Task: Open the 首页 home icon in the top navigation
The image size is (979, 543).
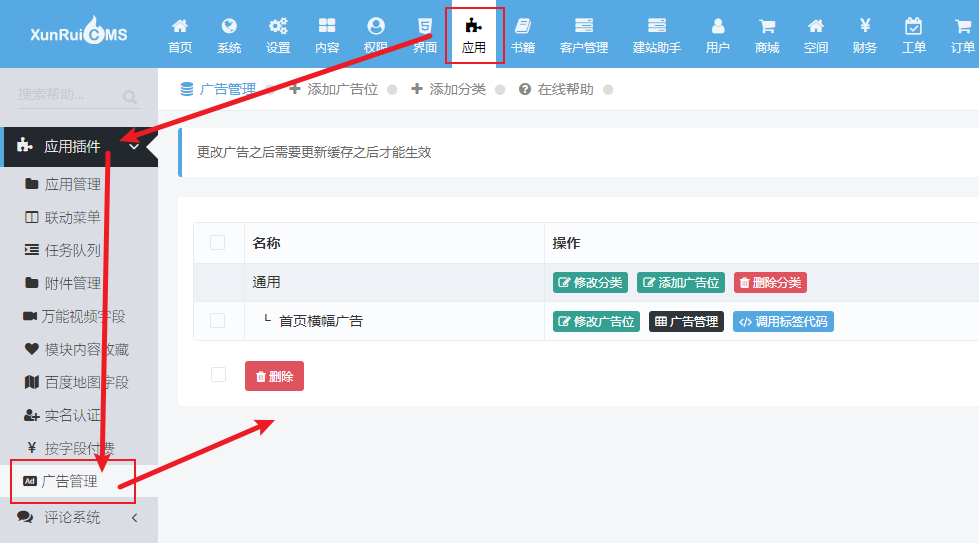Action: tap(180, 26)
